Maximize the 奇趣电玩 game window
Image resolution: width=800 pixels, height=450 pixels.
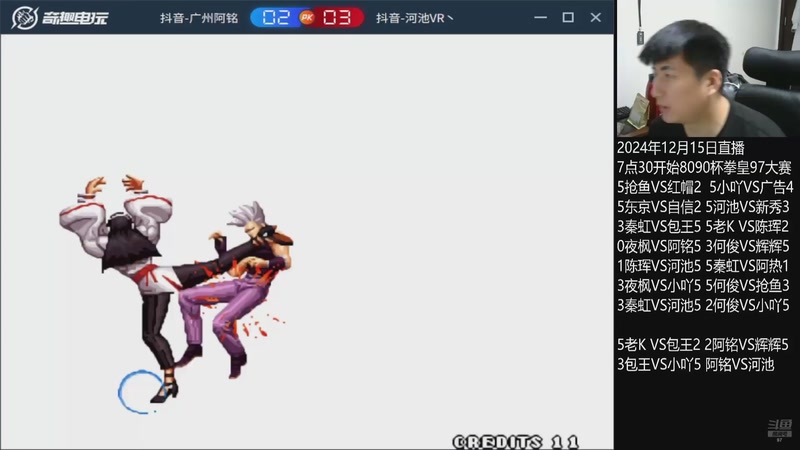(568, 17)
